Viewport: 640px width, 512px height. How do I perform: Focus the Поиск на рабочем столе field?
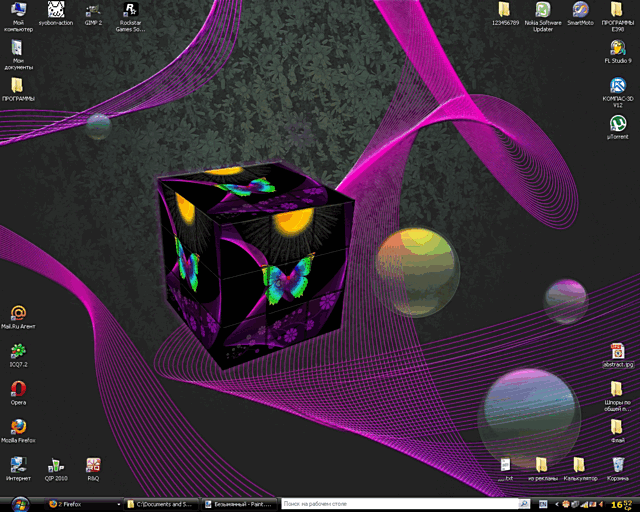pyautogui.click(x=400, y=504)
